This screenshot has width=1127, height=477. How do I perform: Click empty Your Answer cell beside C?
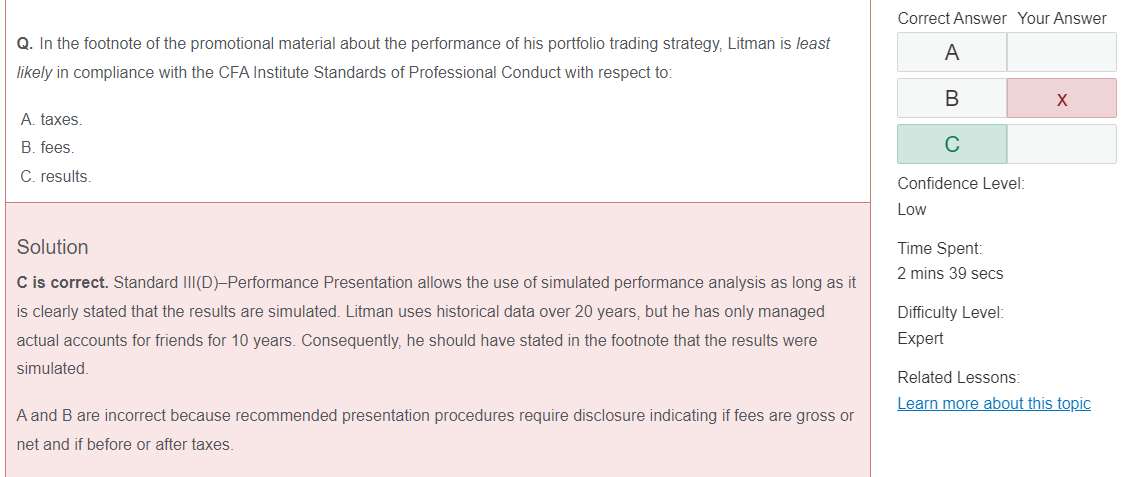coord(1062,144)
